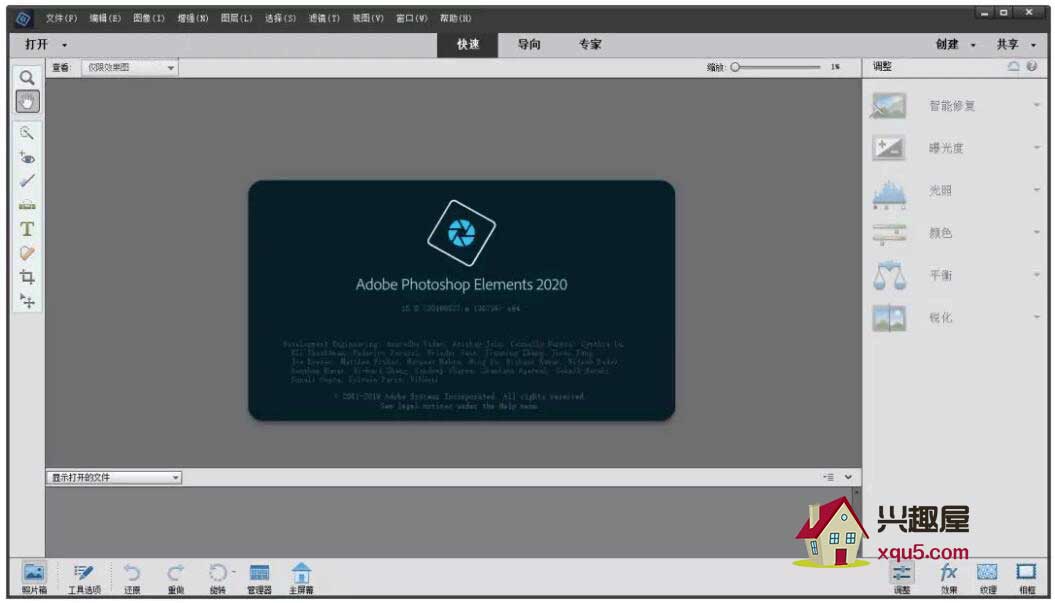Select the Spot Healing Brush tool
This screenshot has width=1055, height=603.
click(27, 253)
